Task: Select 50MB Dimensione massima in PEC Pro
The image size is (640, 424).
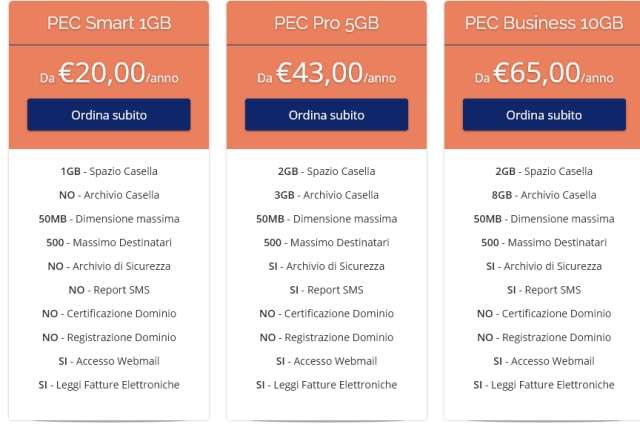Action: (x=326, y=219)
